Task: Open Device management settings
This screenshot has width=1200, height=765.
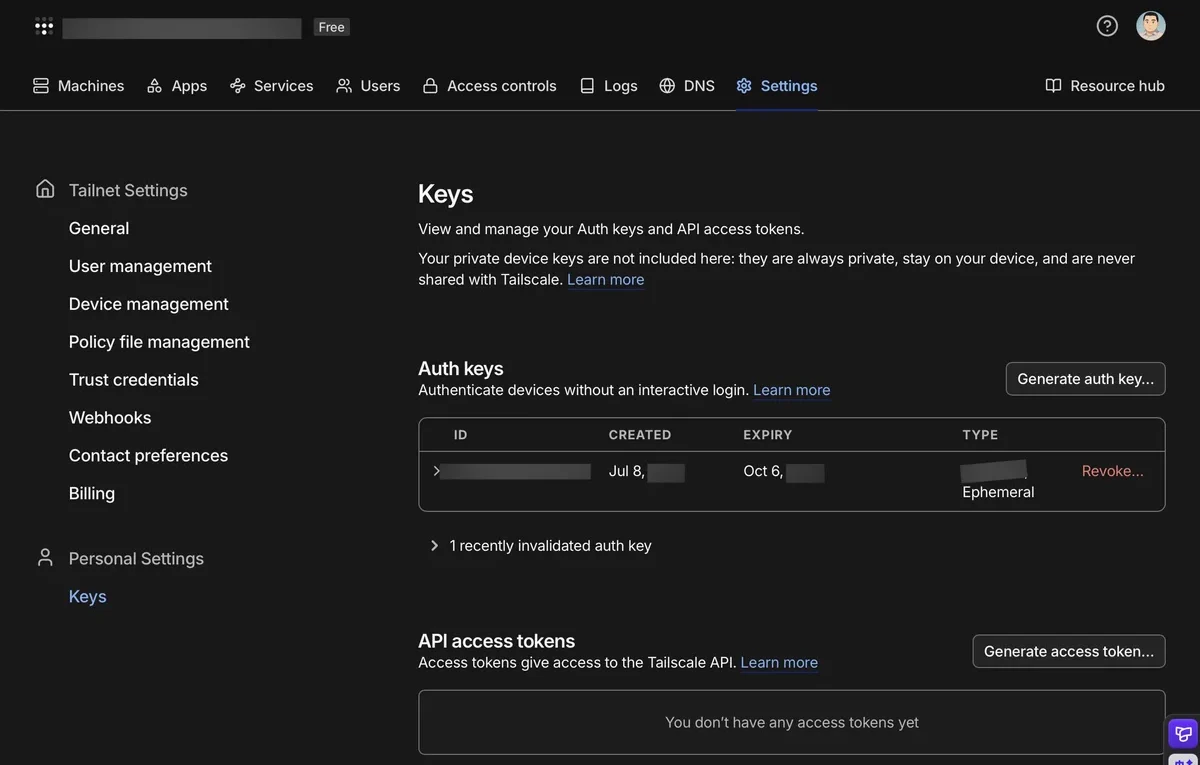Action: 149,304
